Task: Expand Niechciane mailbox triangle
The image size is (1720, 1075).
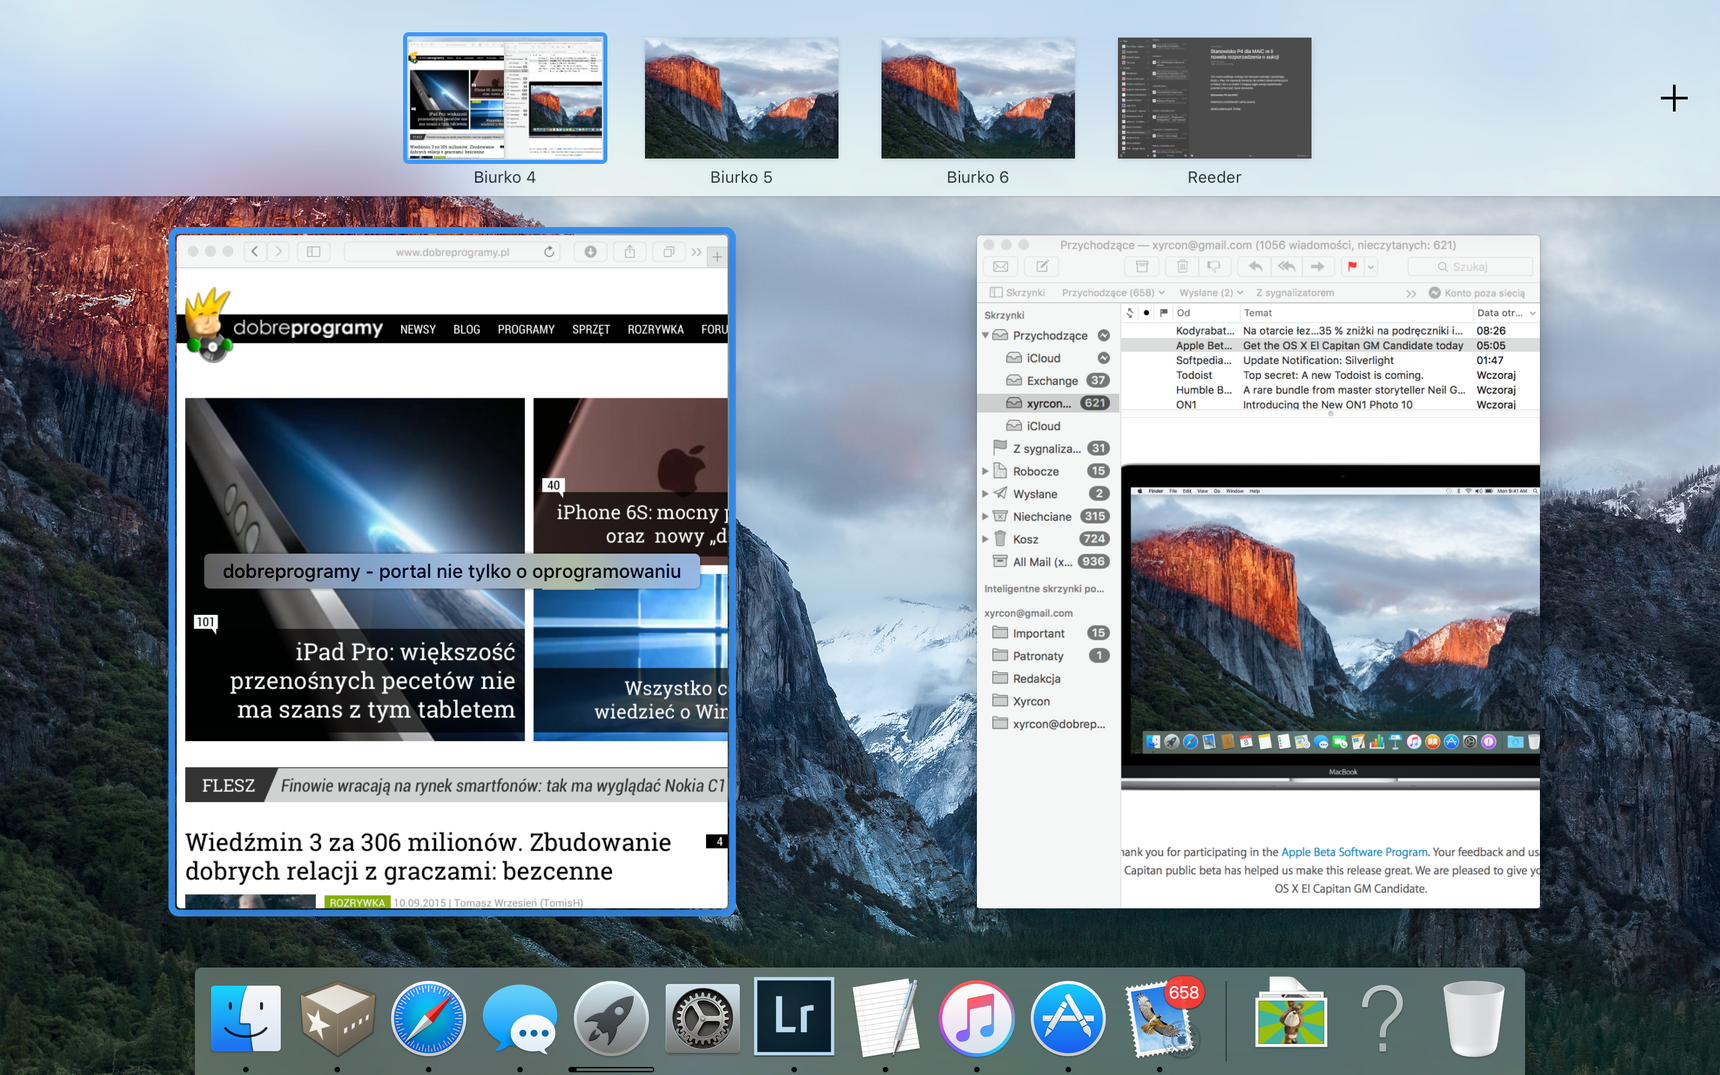Action: click(986, 516)
